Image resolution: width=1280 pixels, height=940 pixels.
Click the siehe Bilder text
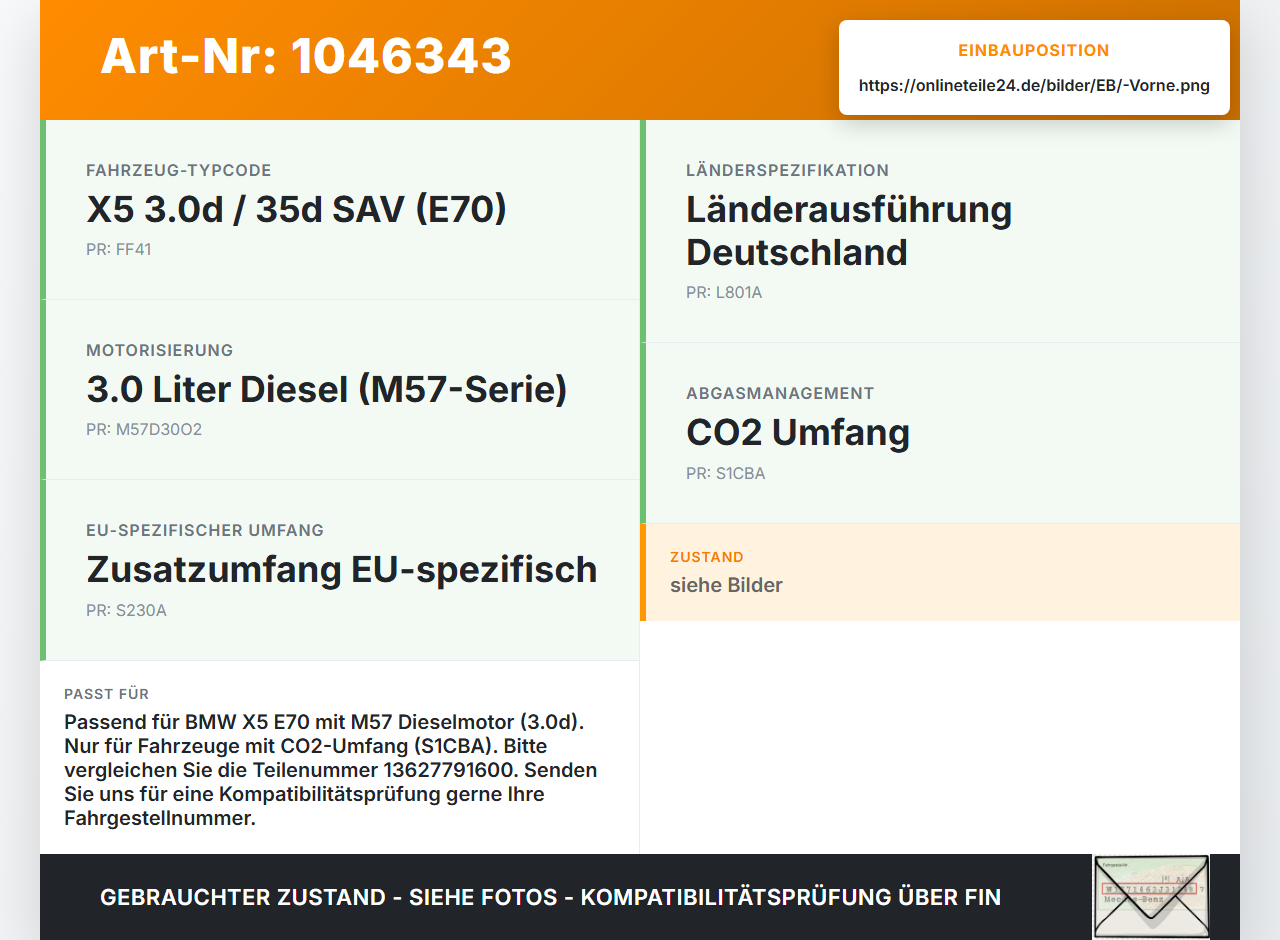pyautogui.click(x=726, y=585)
